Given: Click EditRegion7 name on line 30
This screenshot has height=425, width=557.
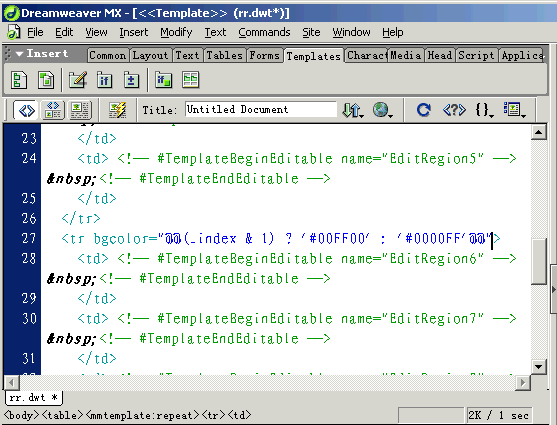Looking at the screenshot, I should pos(433,319).
